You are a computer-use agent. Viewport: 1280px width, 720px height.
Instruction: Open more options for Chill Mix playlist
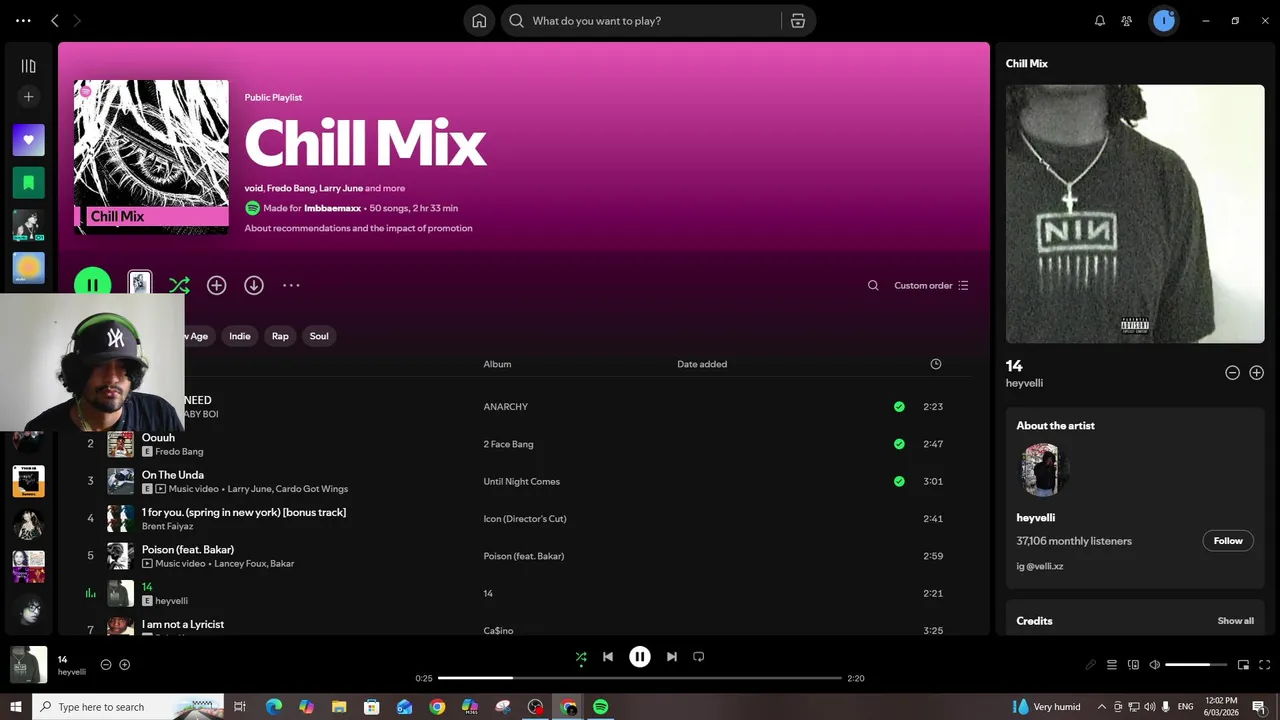[291, 285]
